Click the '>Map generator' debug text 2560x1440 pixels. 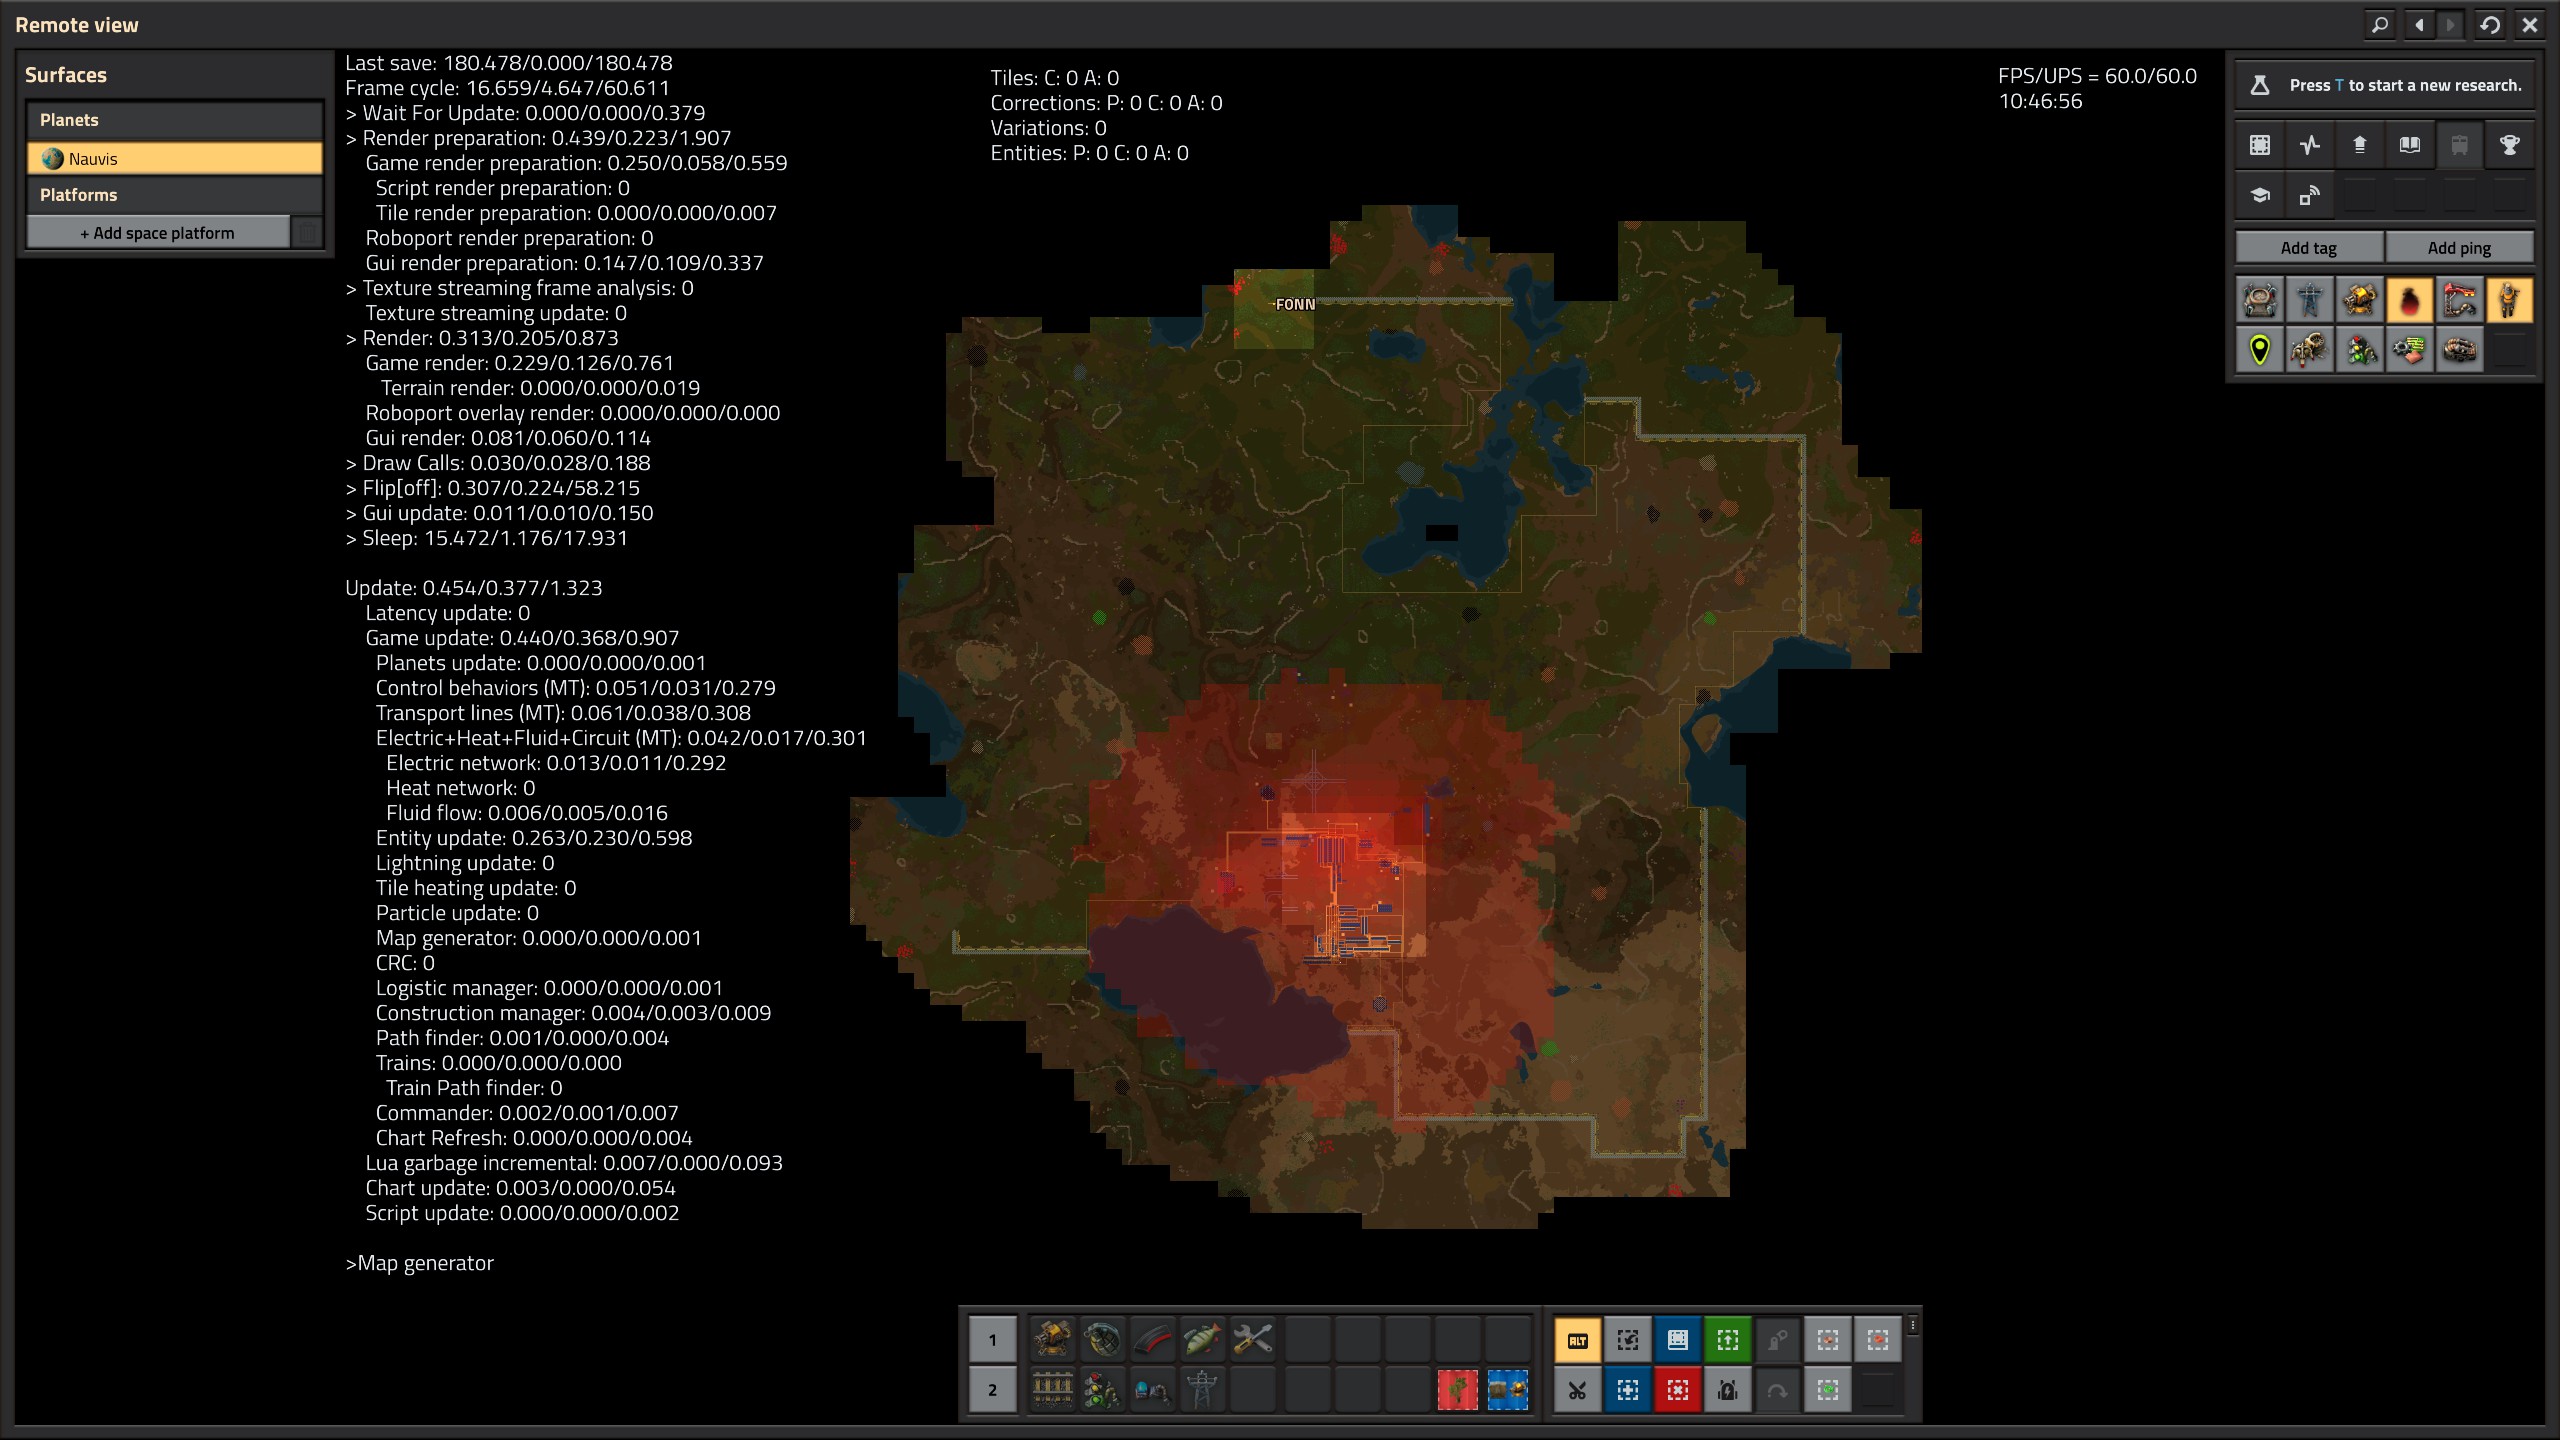(x=419, y=1263)
